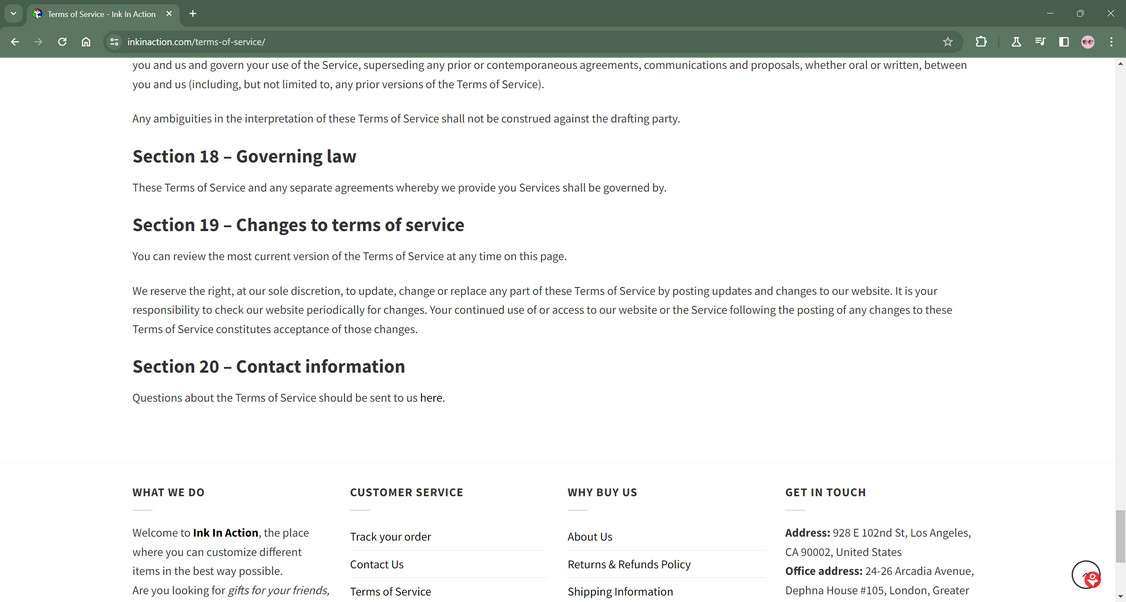Open the Returns & Refunds Policy

tap(629, 564)
